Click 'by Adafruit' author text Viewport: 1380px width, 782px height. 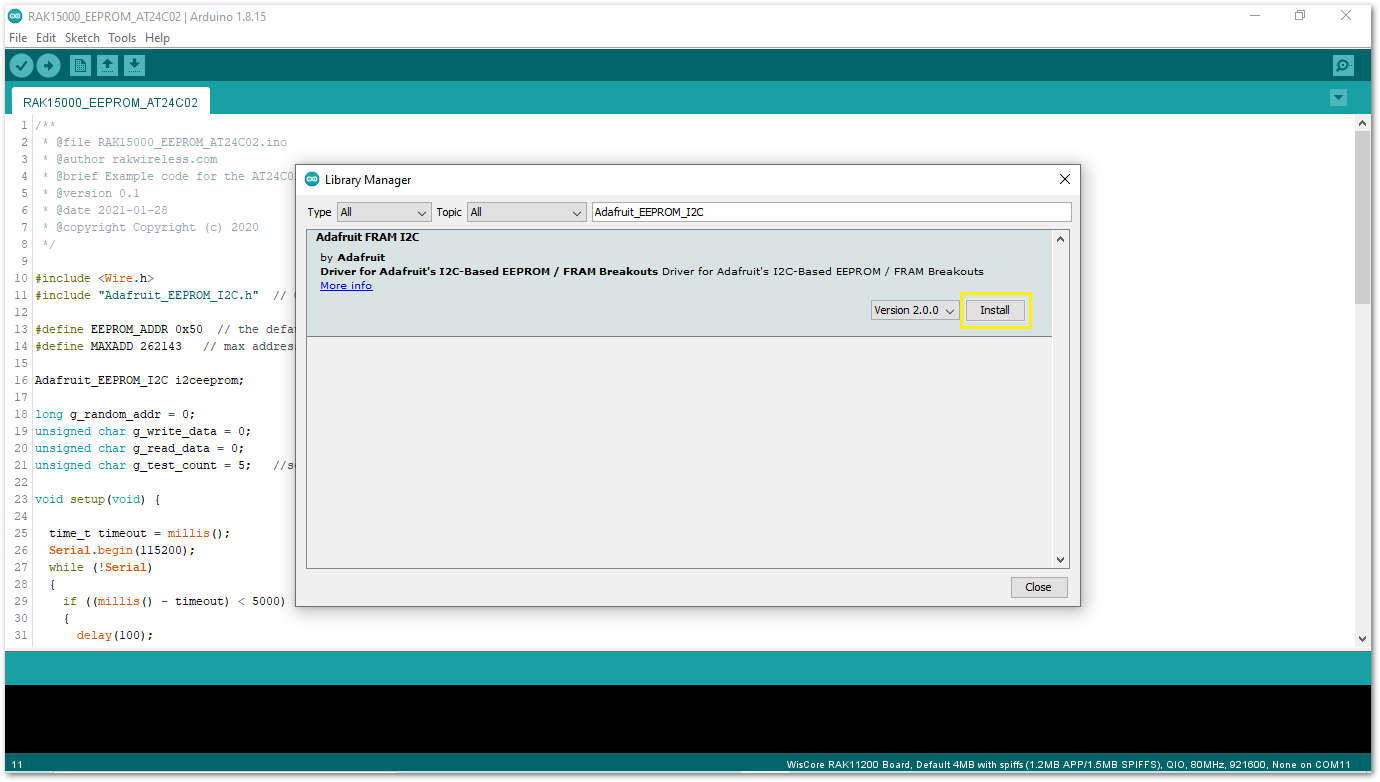pyautogui.click(x=352, y=258)
